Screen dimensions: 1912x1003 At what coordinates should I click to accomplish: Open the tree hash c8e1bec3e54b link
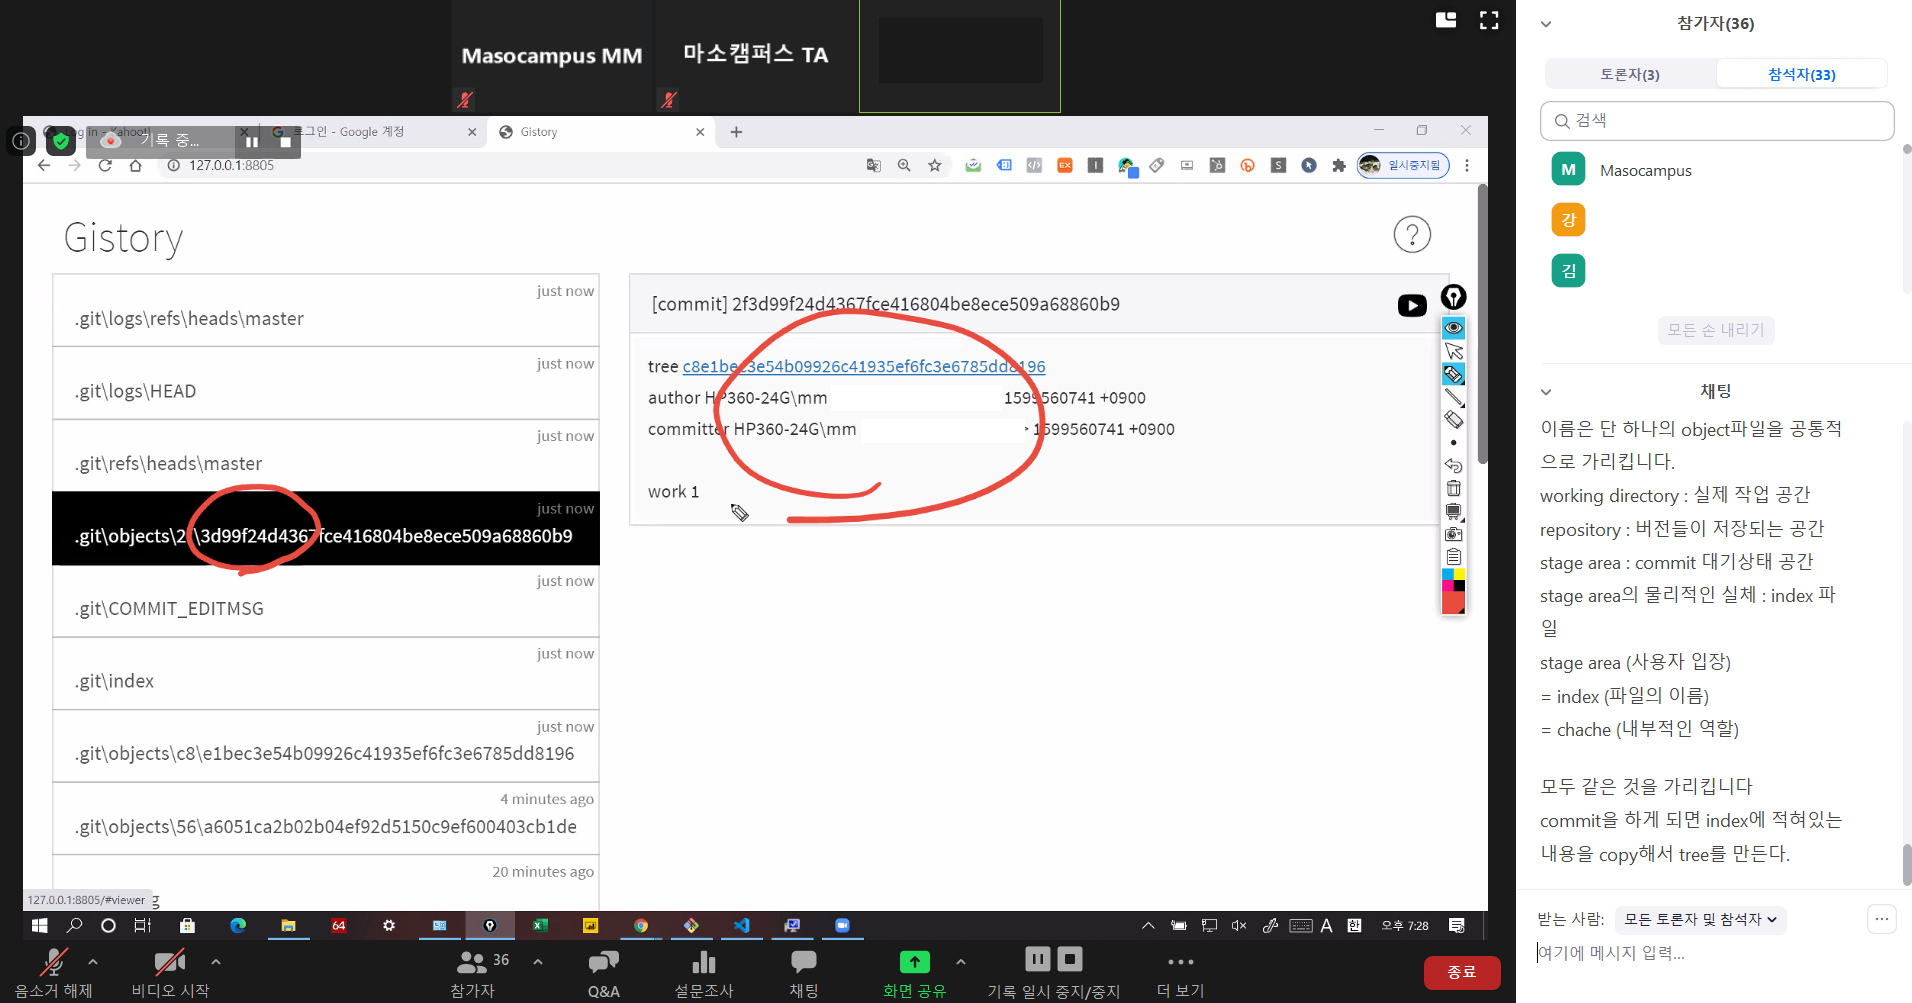863,367
